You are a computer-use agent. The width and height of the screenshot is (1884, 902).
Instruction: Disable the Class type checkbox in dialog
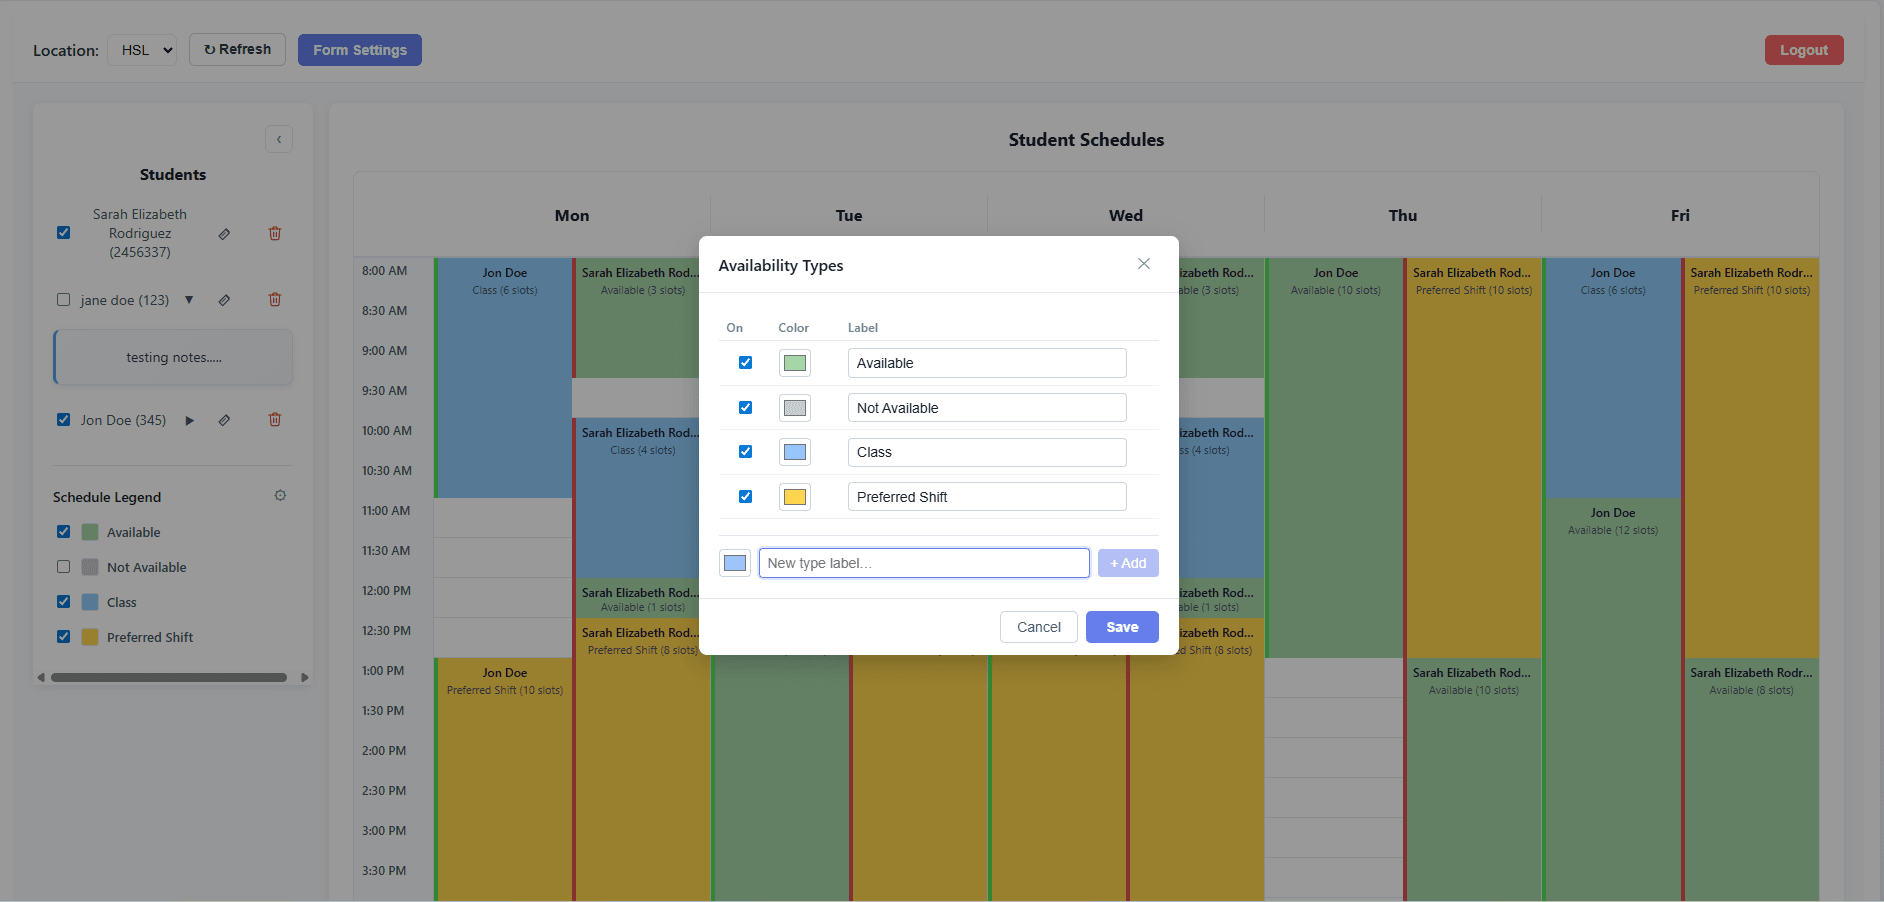745,452
